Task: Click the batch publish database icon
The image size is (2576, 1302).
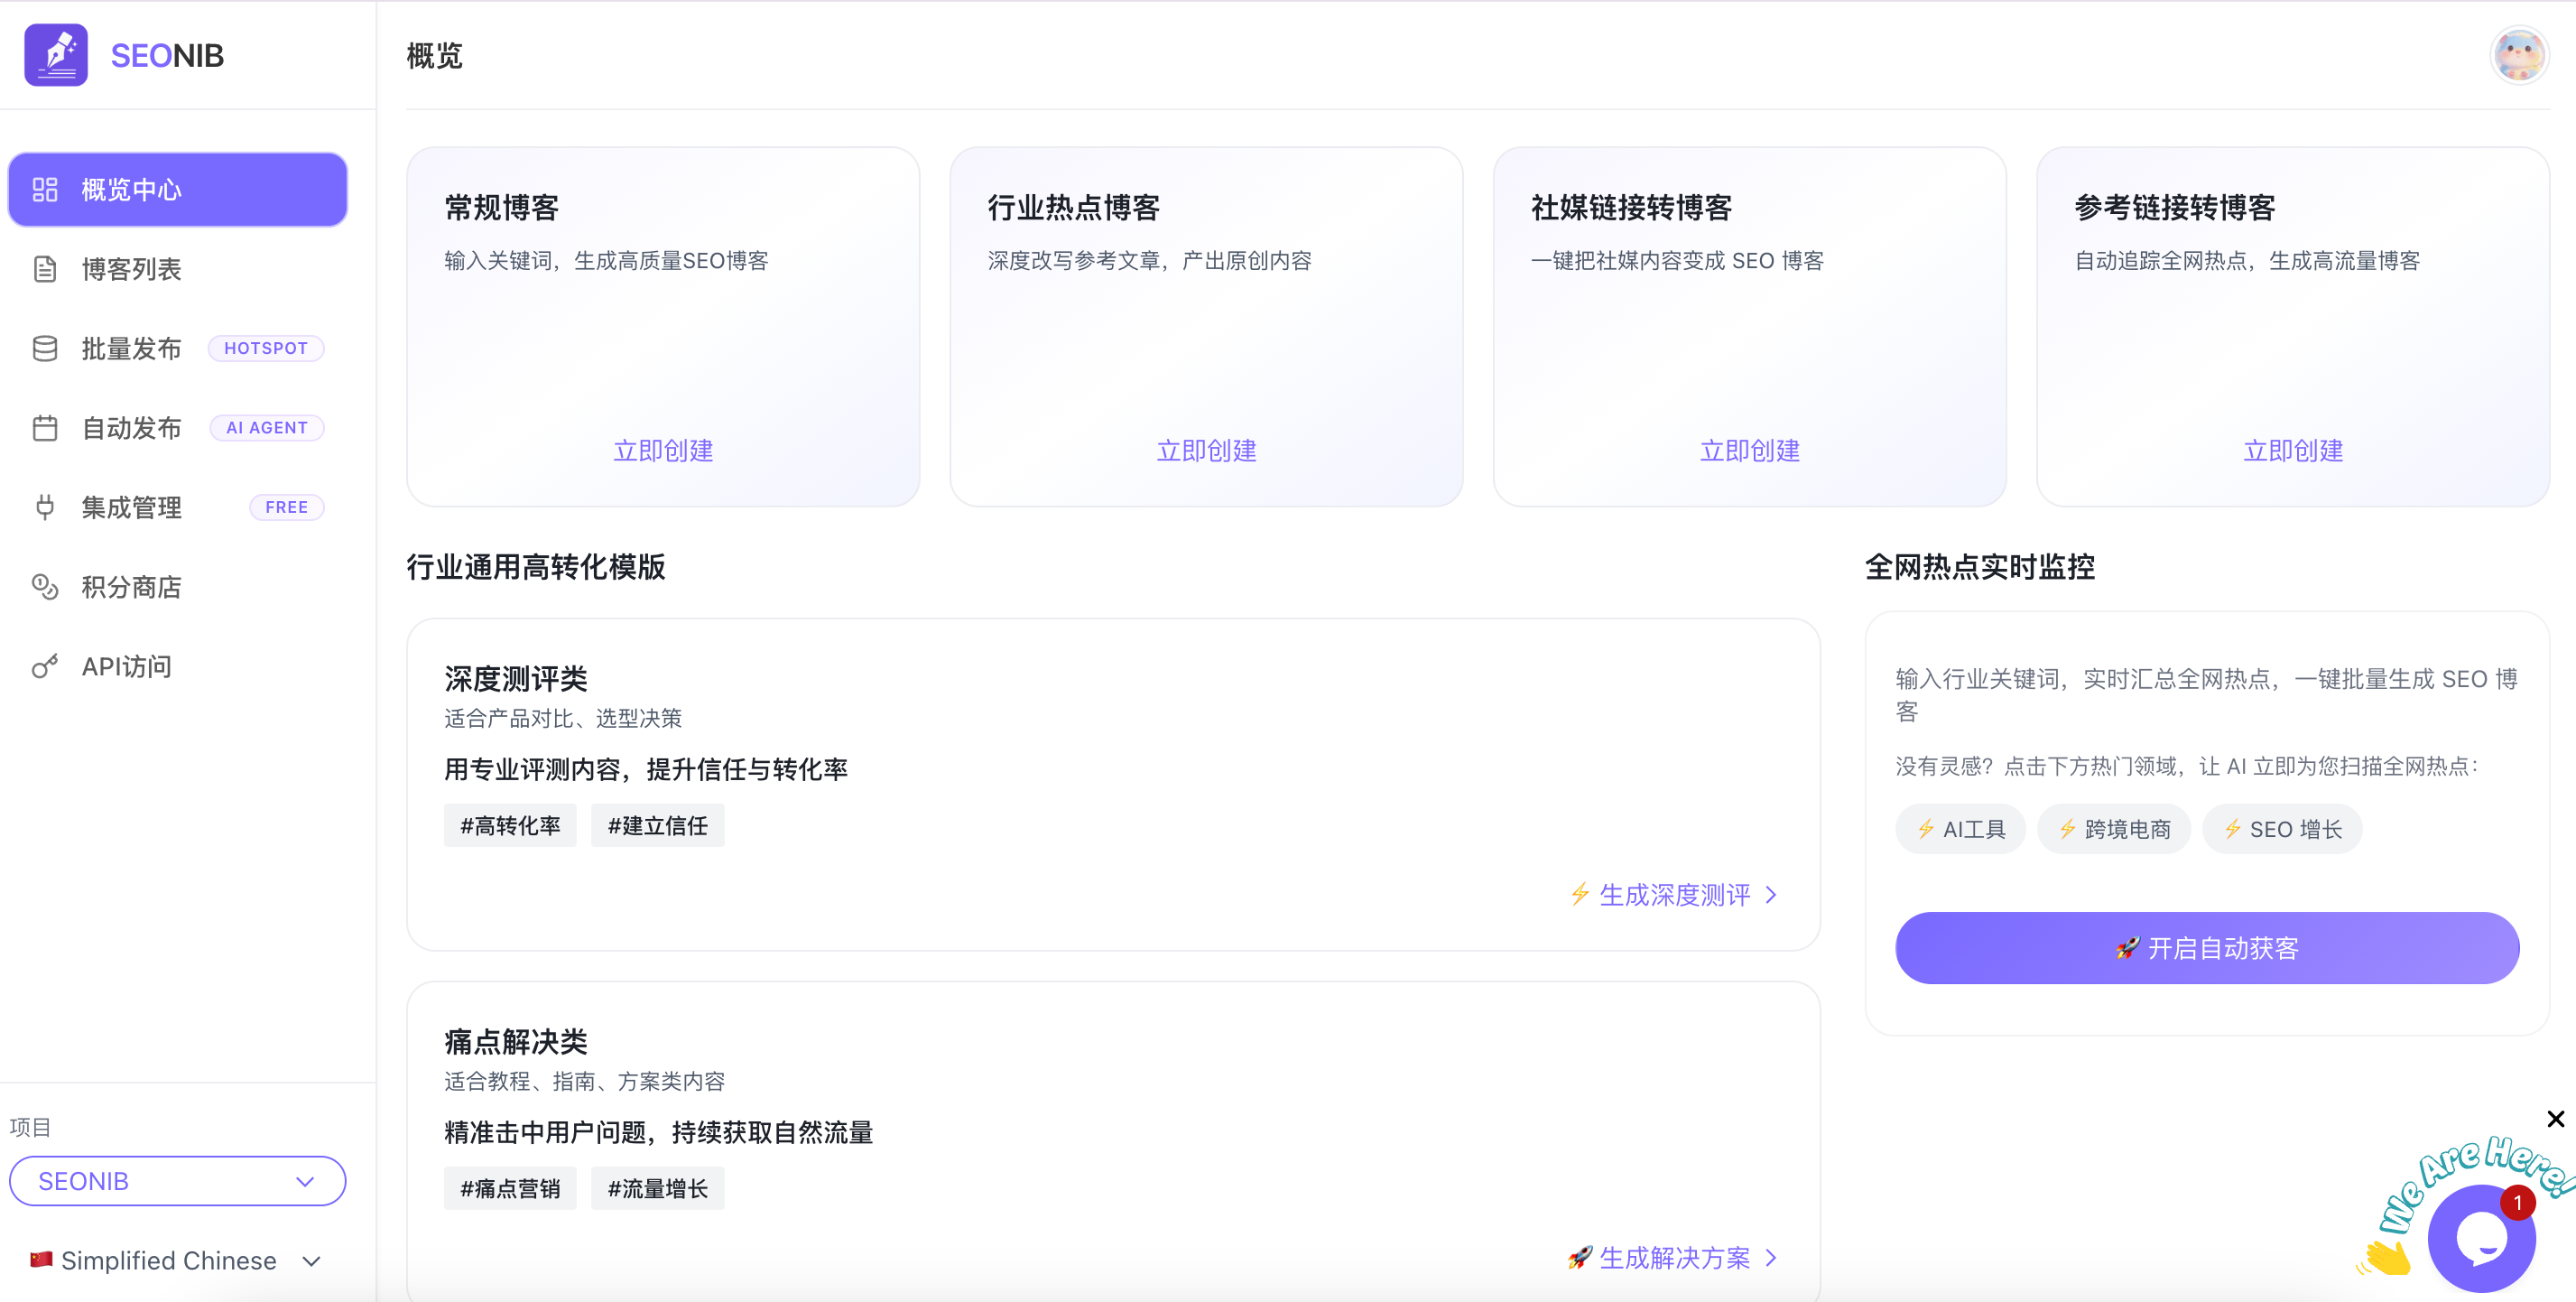Action: 45,348
